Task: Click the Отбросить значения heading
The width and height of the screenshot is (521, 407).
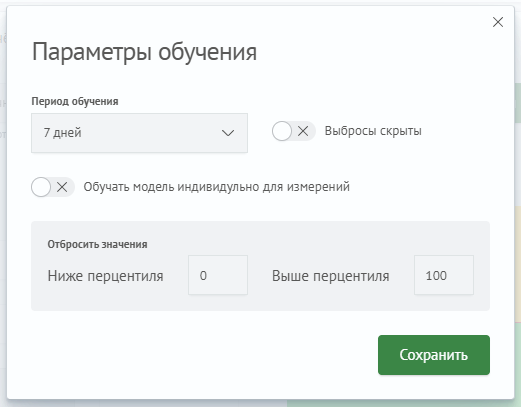Action: click(97, 244)
